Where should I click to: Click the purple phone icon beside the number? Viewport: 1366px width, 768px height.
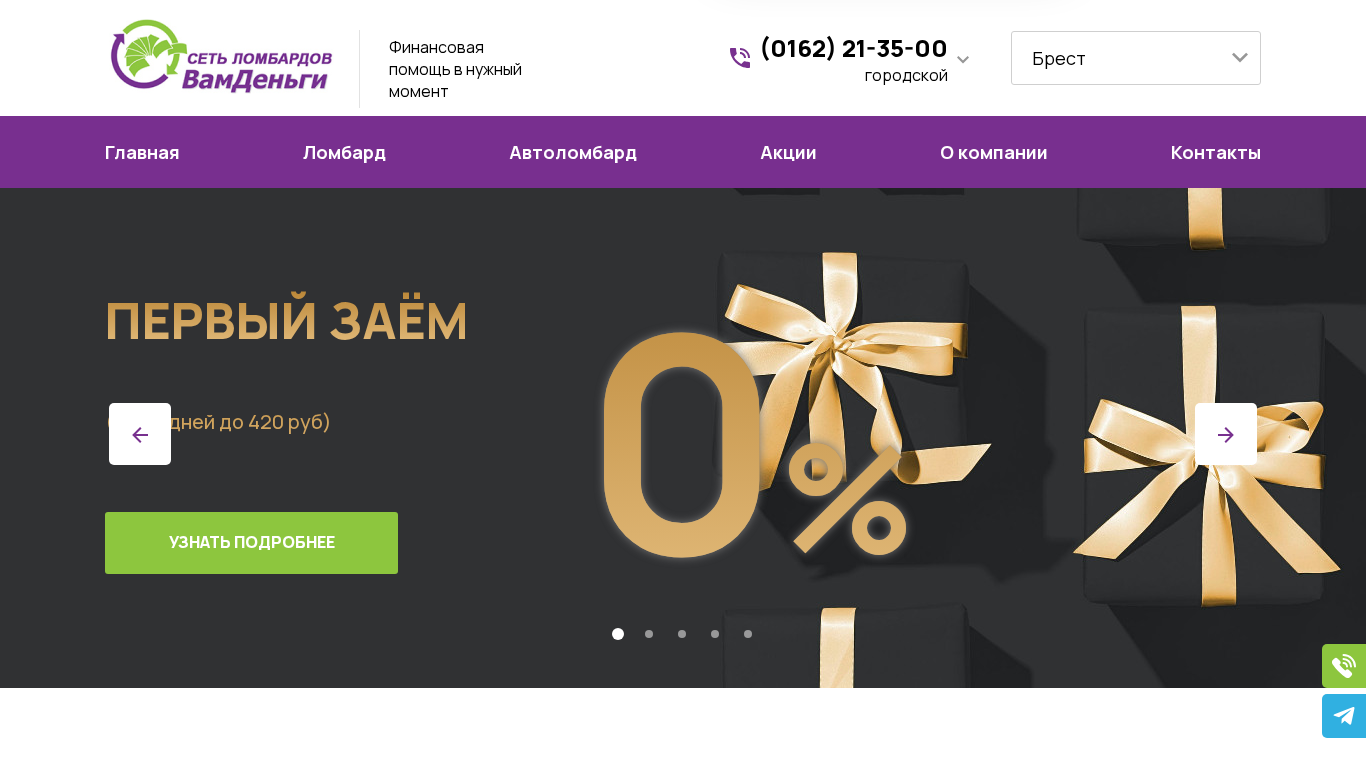click(x=740, y=58)
